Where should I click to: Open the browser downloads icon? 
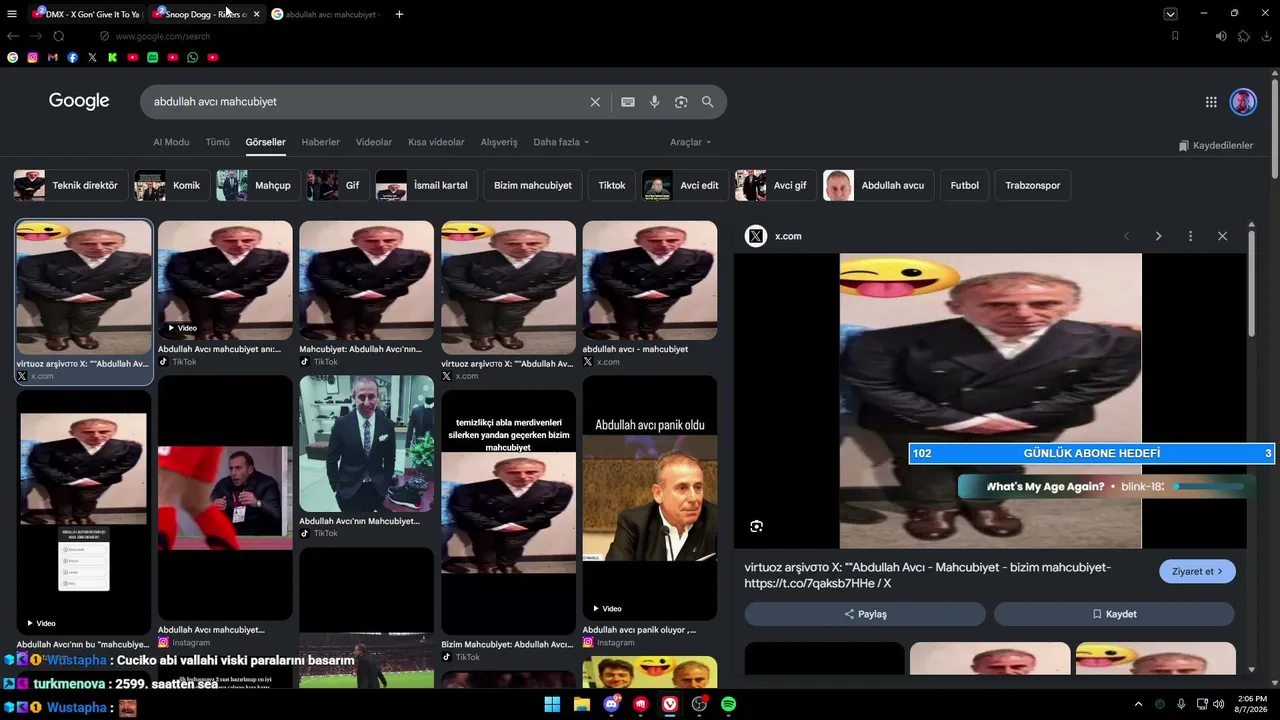1267,36
